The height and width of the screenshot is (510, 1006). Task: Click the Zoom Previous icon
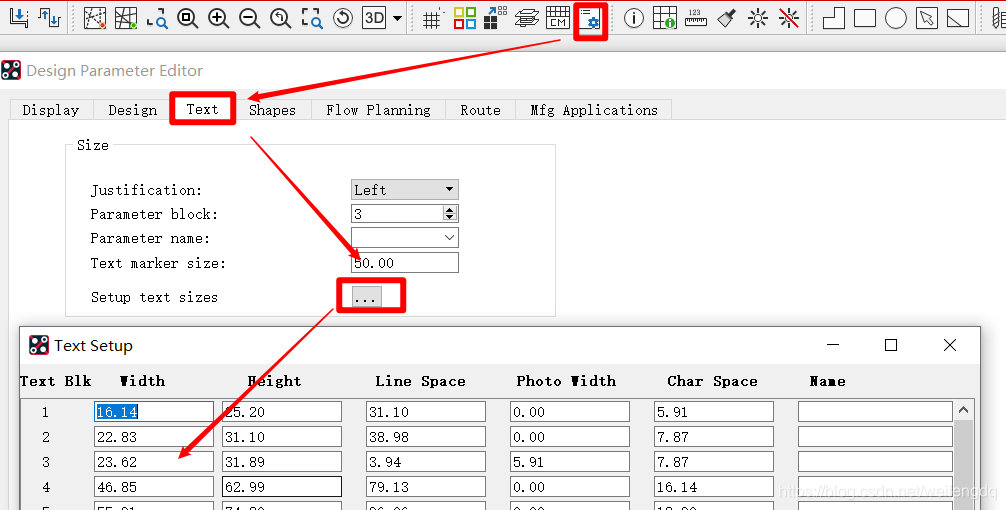pyautogui.click(x=280, y=18)
